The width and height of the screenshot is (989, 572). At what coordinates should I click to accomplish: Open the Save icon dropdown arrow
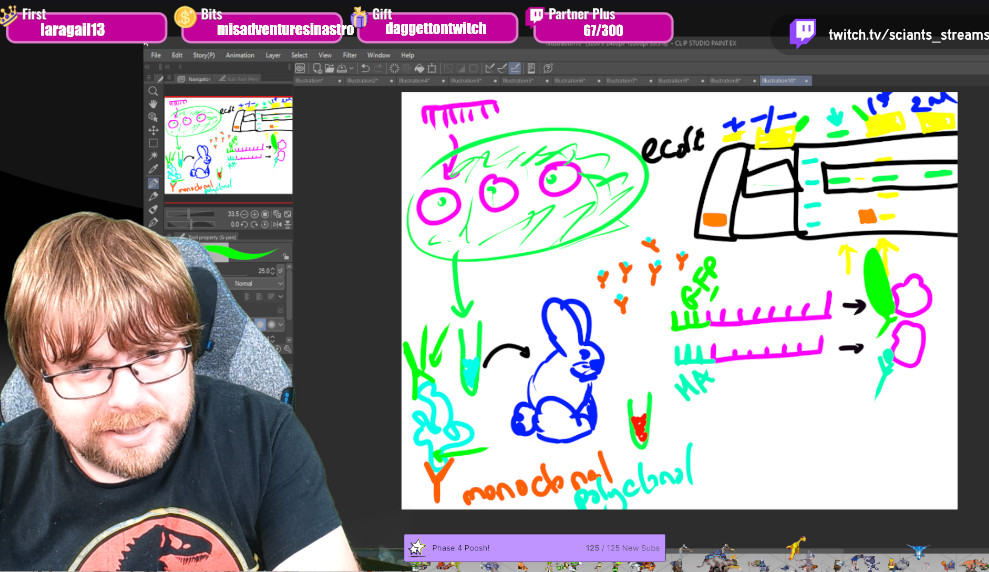coord(351,68)
